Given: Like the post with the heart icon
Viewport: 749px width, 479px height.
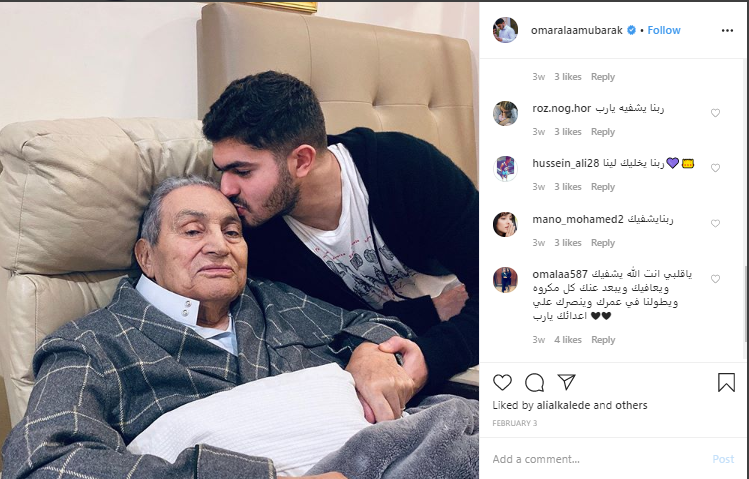Looking at the screenshot, I should 502,383.
